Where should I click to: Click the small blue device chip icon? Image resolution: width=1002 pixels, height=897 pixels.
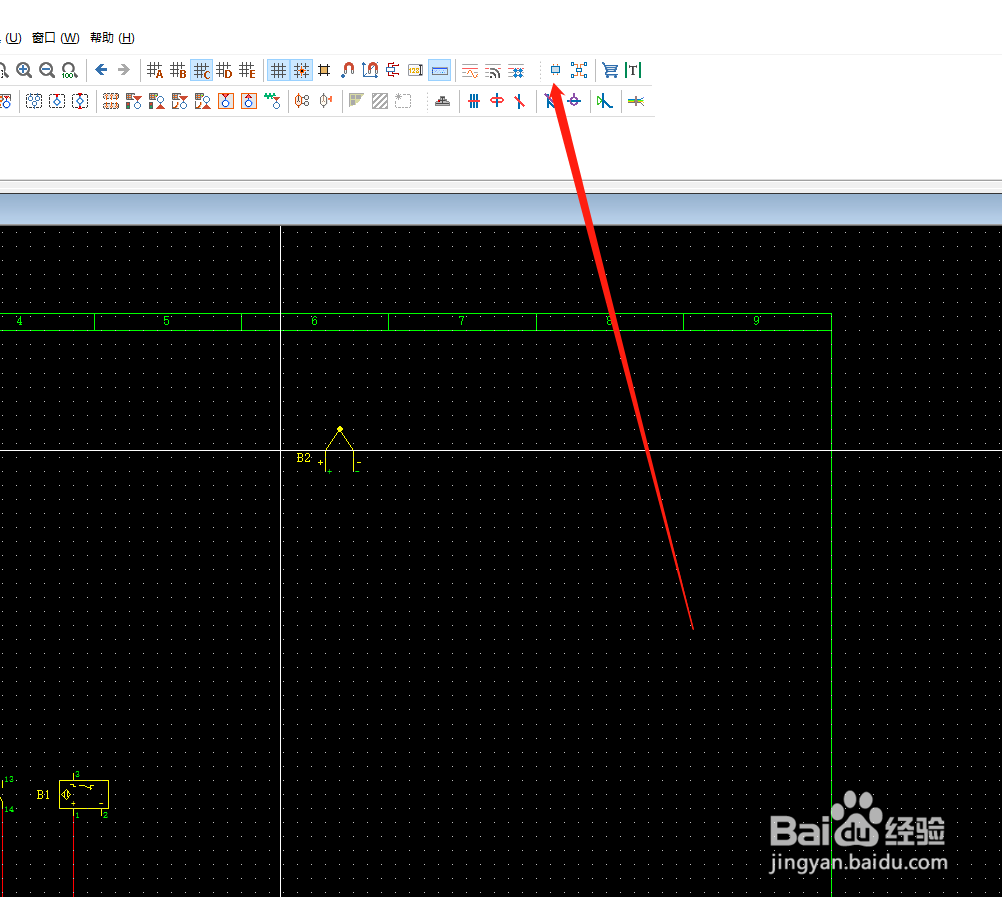click(555, 70)
